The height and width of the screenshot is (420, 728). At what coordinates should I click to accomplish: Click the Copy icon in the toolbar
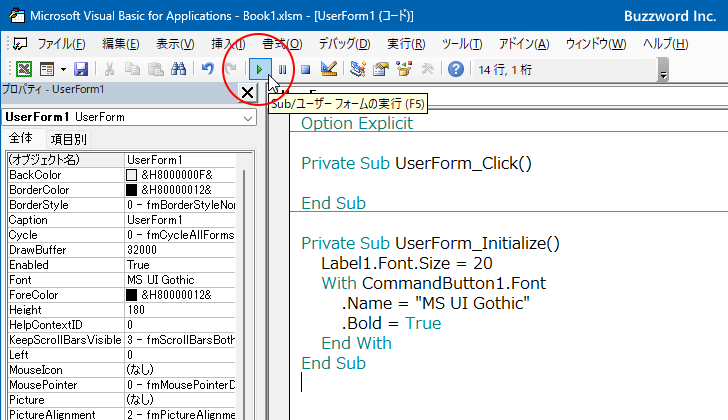[x=132, y=69]
